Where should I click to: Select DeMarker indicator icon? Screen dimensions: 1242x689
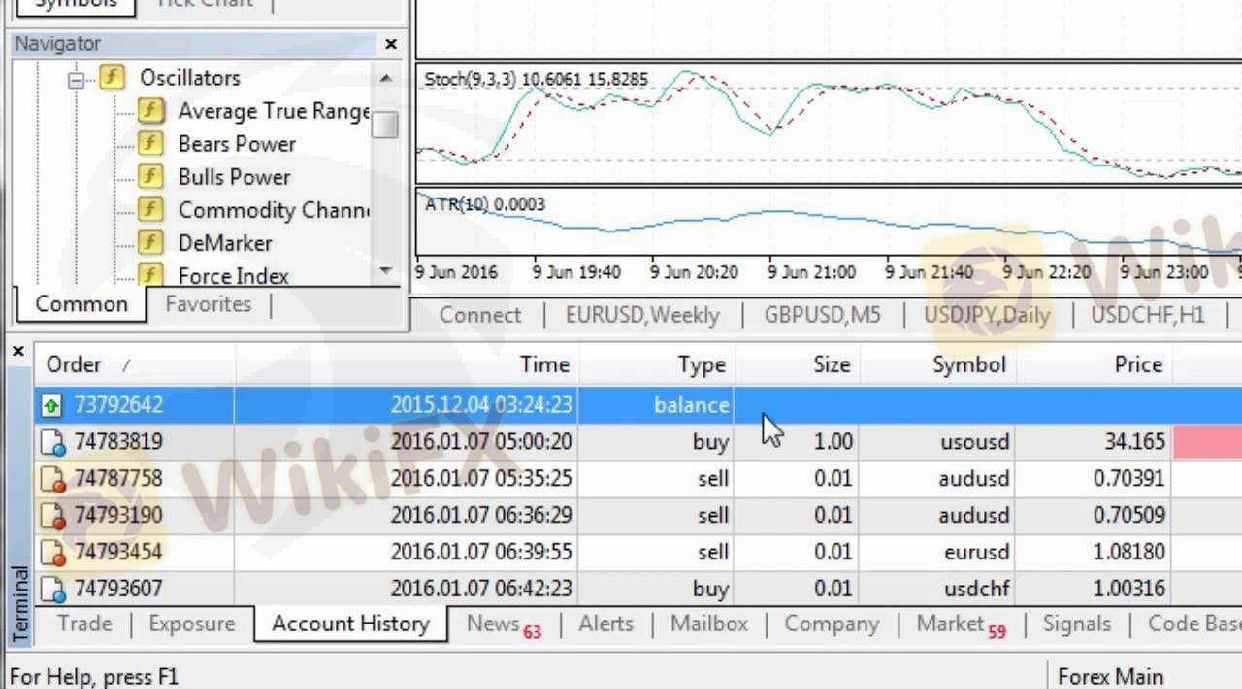tap(150, 242)
